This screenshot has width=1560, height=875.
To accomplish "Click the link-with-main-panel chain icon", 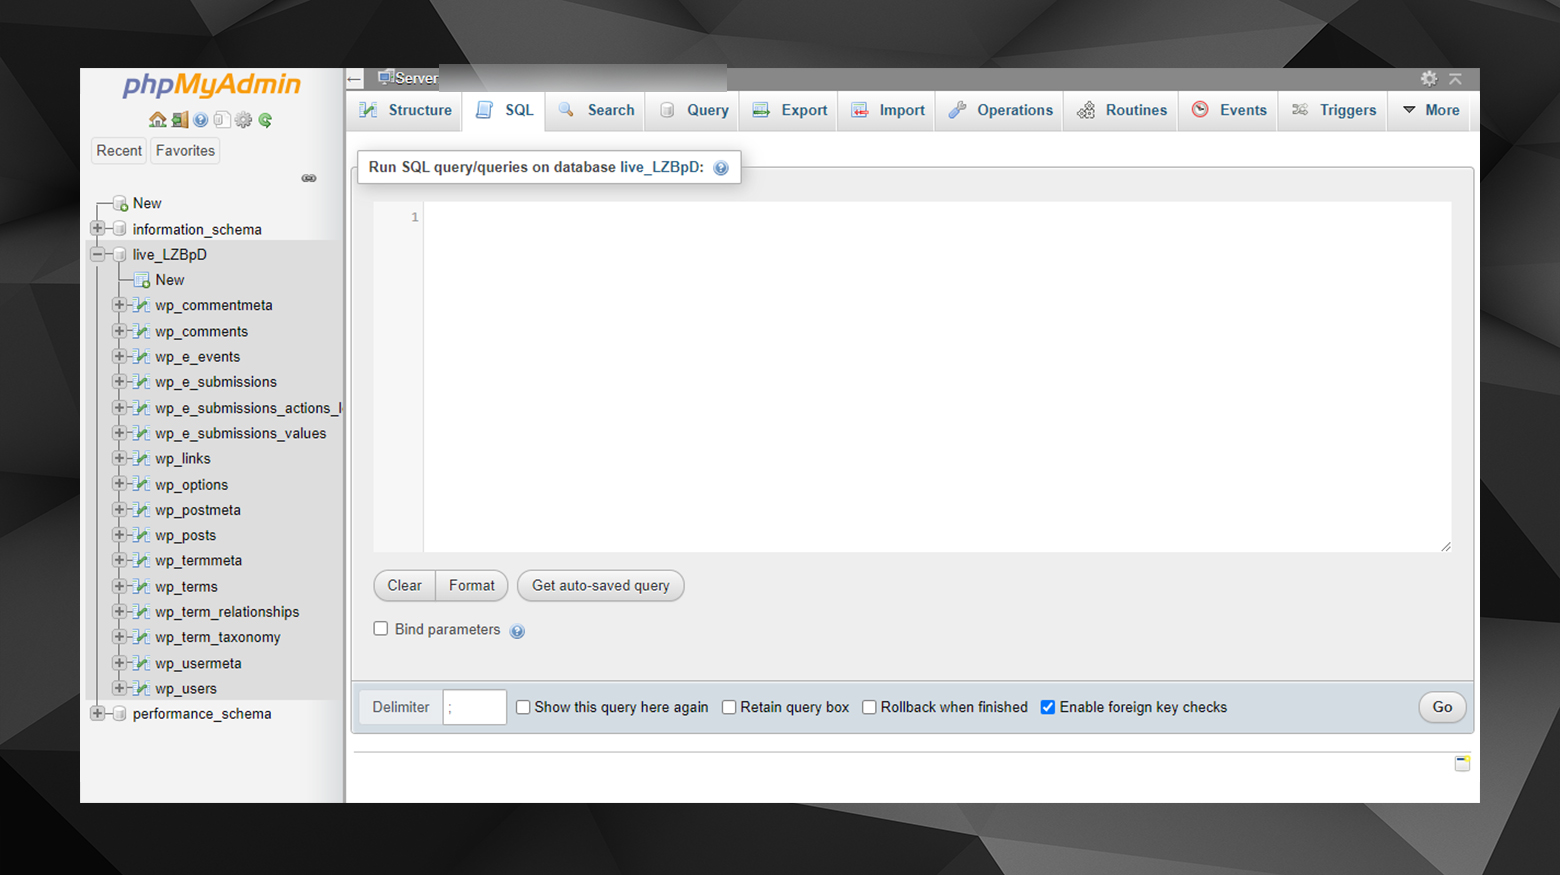I will (309, 178).
